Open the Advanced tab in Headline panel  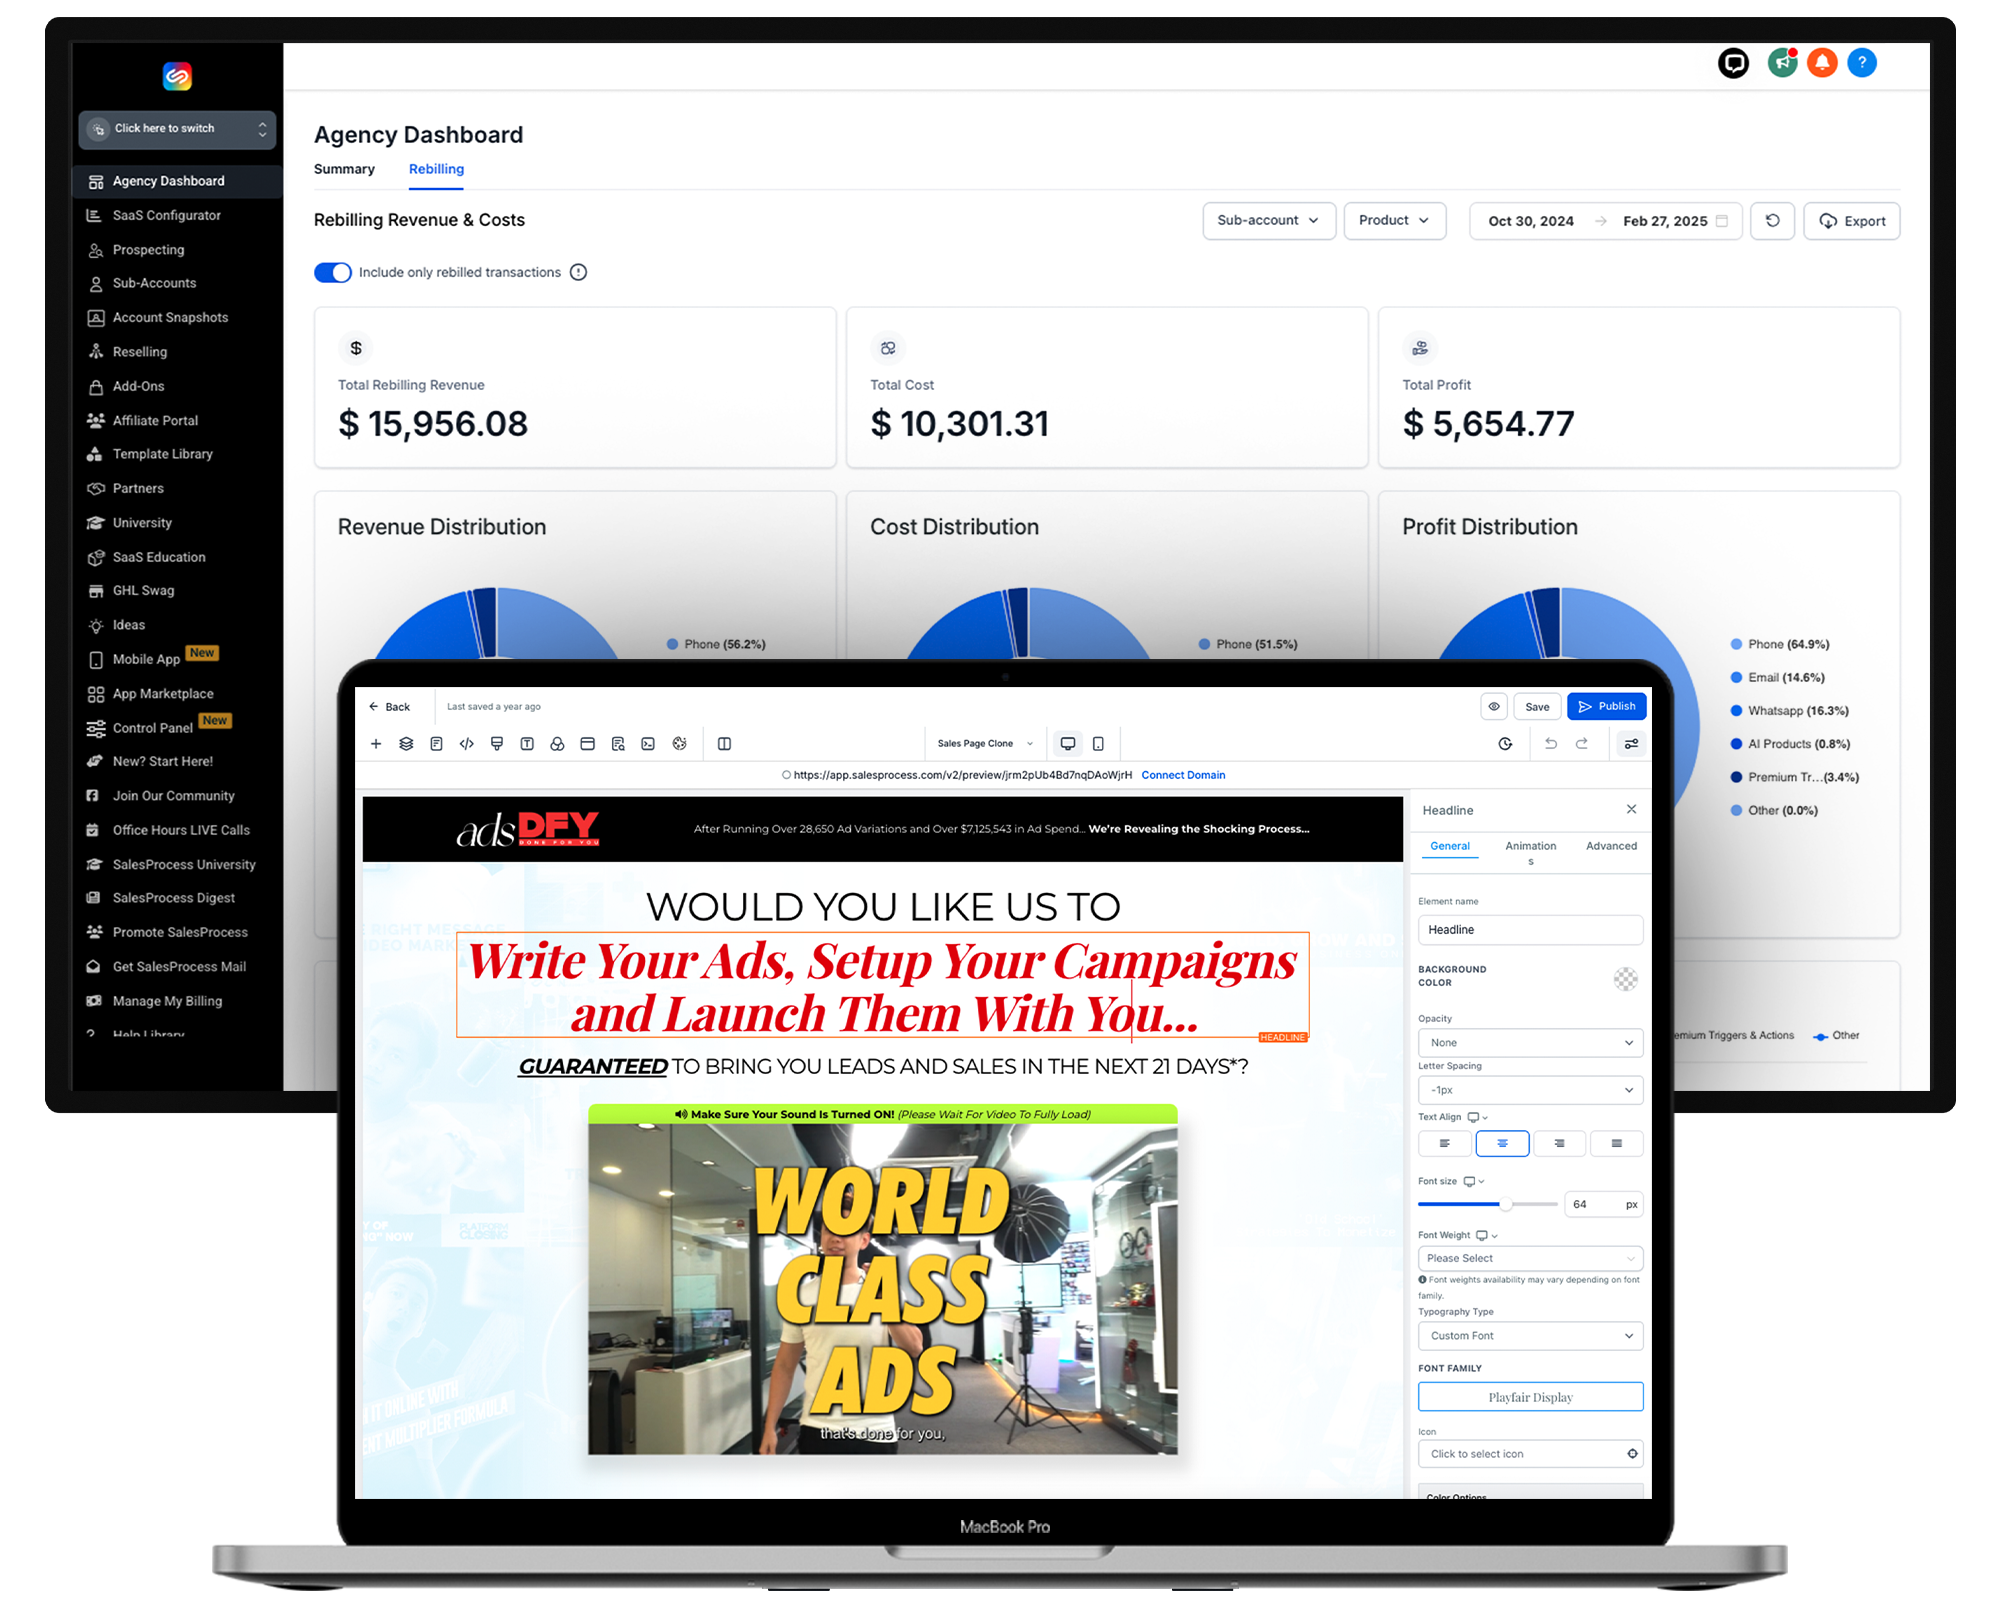coord(1611,846)
